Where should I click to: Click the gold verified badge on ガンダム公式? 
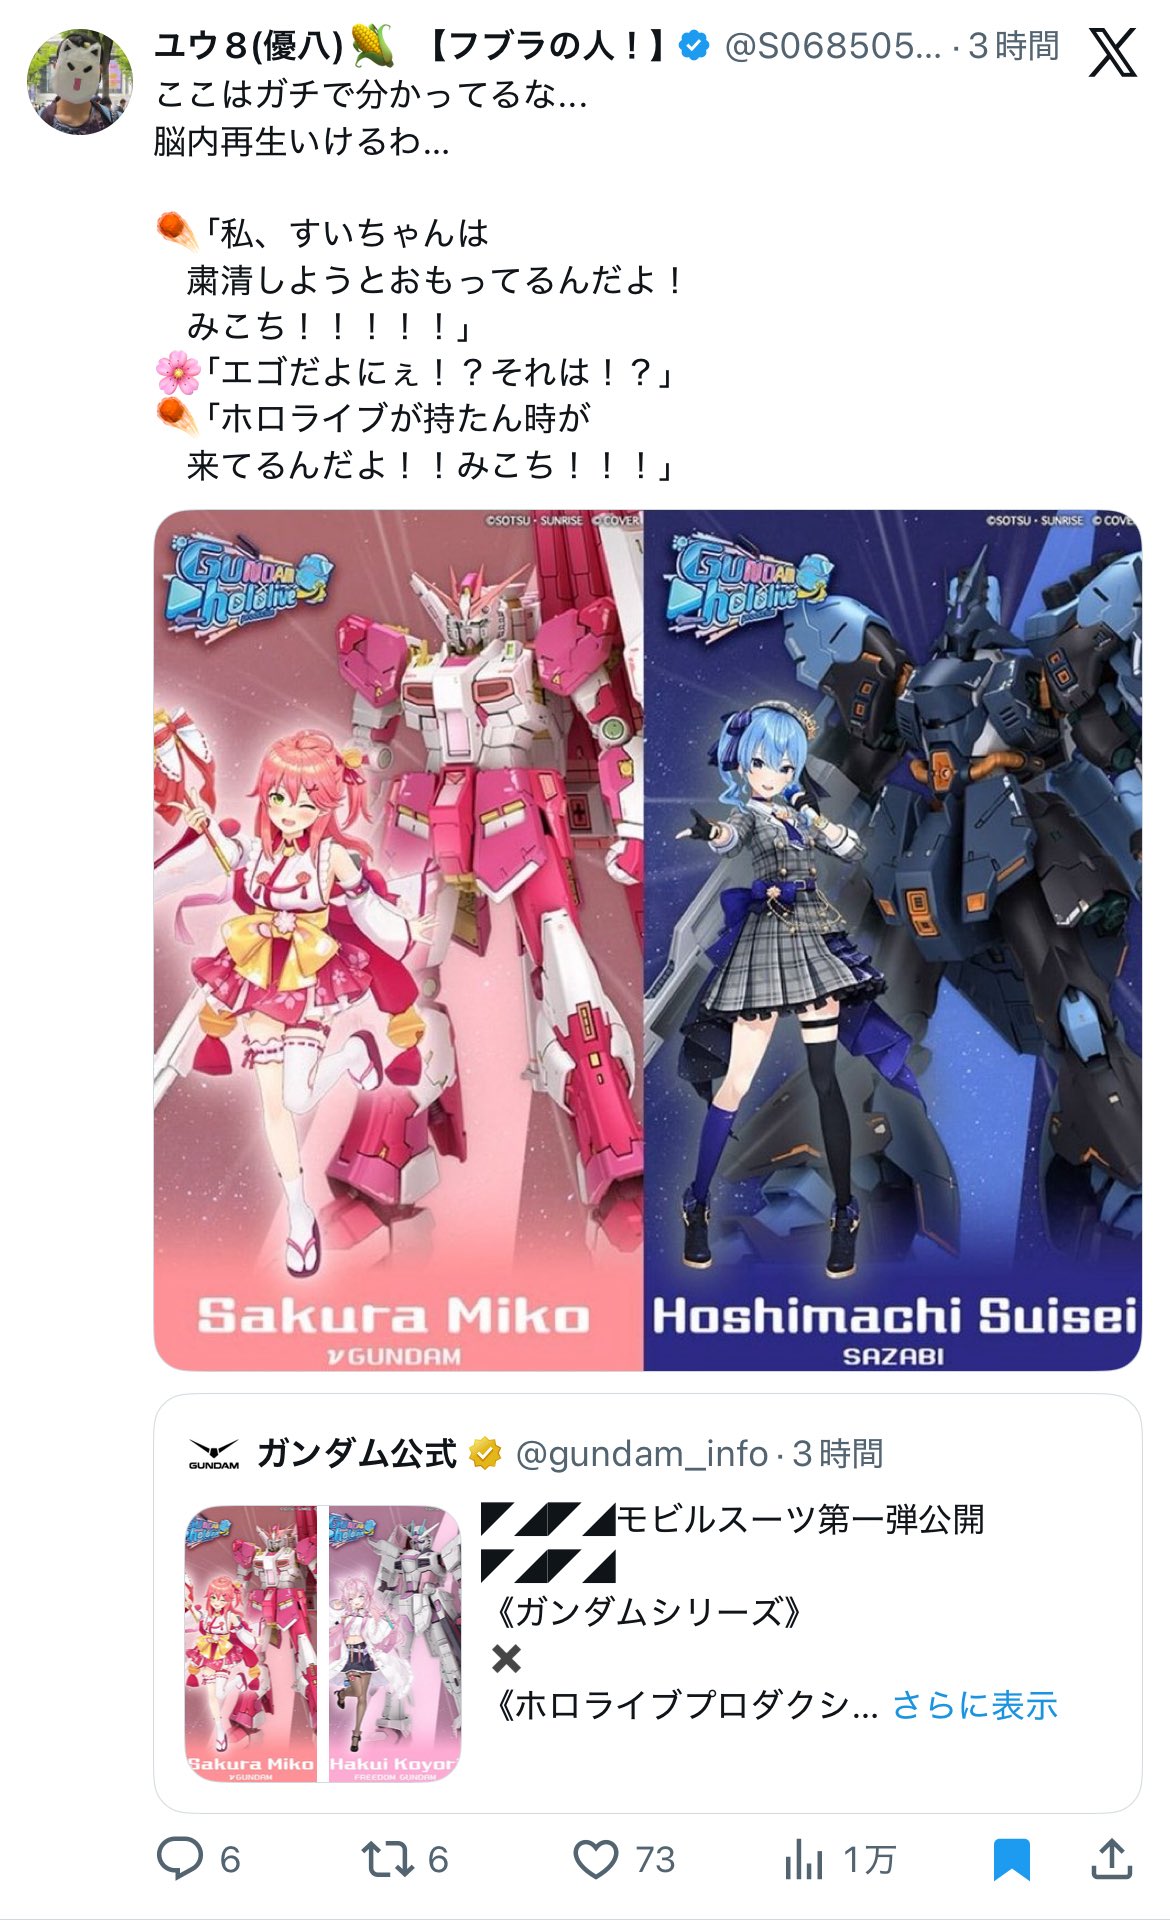tap(485, 1453)
